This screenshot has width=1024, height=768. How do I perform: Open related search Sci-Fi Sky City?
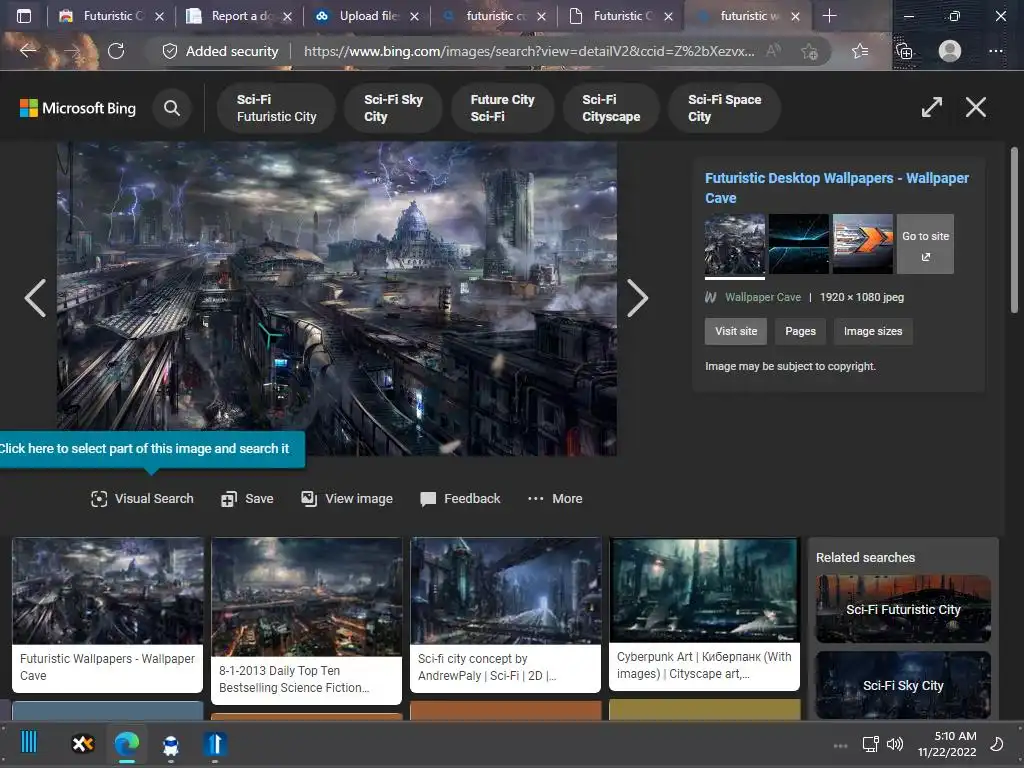(903, 685)
